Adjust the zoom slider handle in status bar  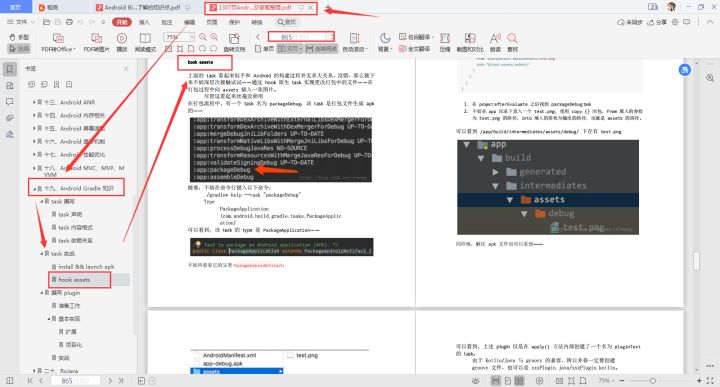click(652, 381)
